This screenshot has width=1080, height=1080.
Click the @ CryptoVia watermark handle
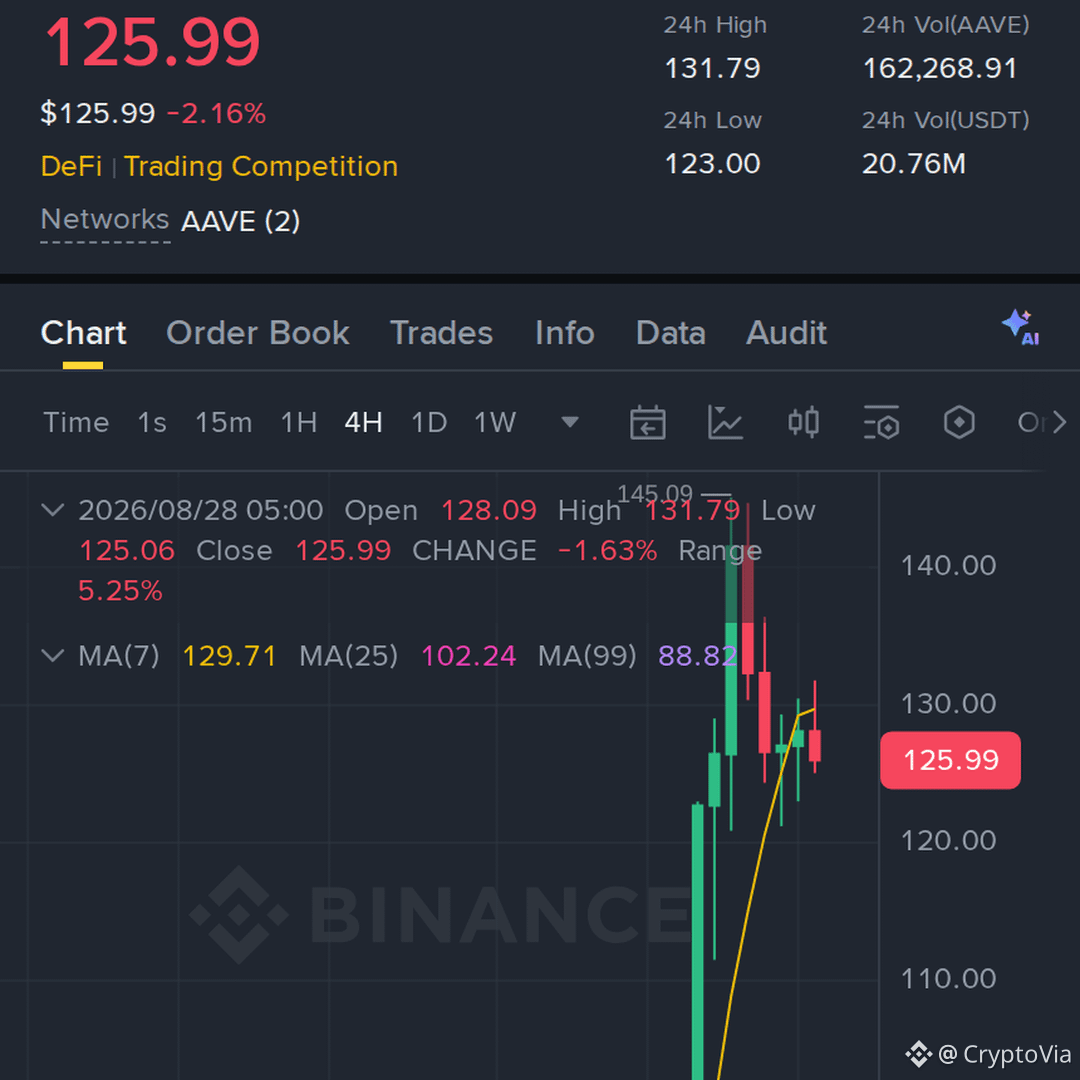(1004, 1054)
